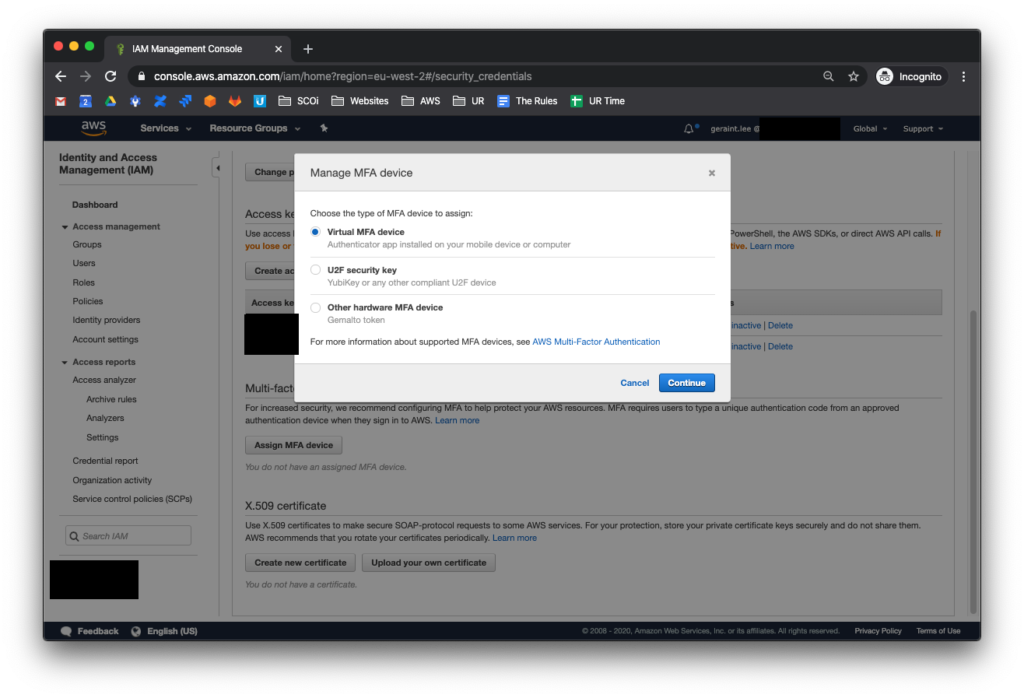Open Access analyzer in the sidebar
The height and width of the screenshot is (698, 1024).
tap(104, 380)
